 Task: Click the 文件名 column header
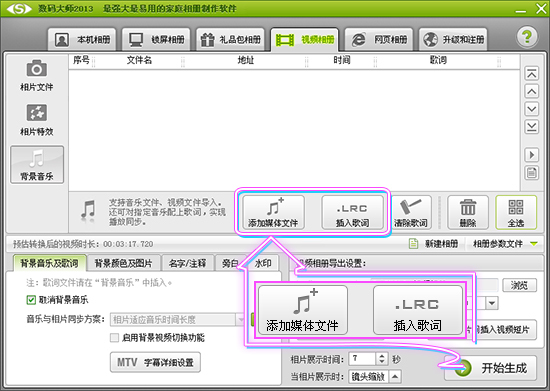click(139, 60)
